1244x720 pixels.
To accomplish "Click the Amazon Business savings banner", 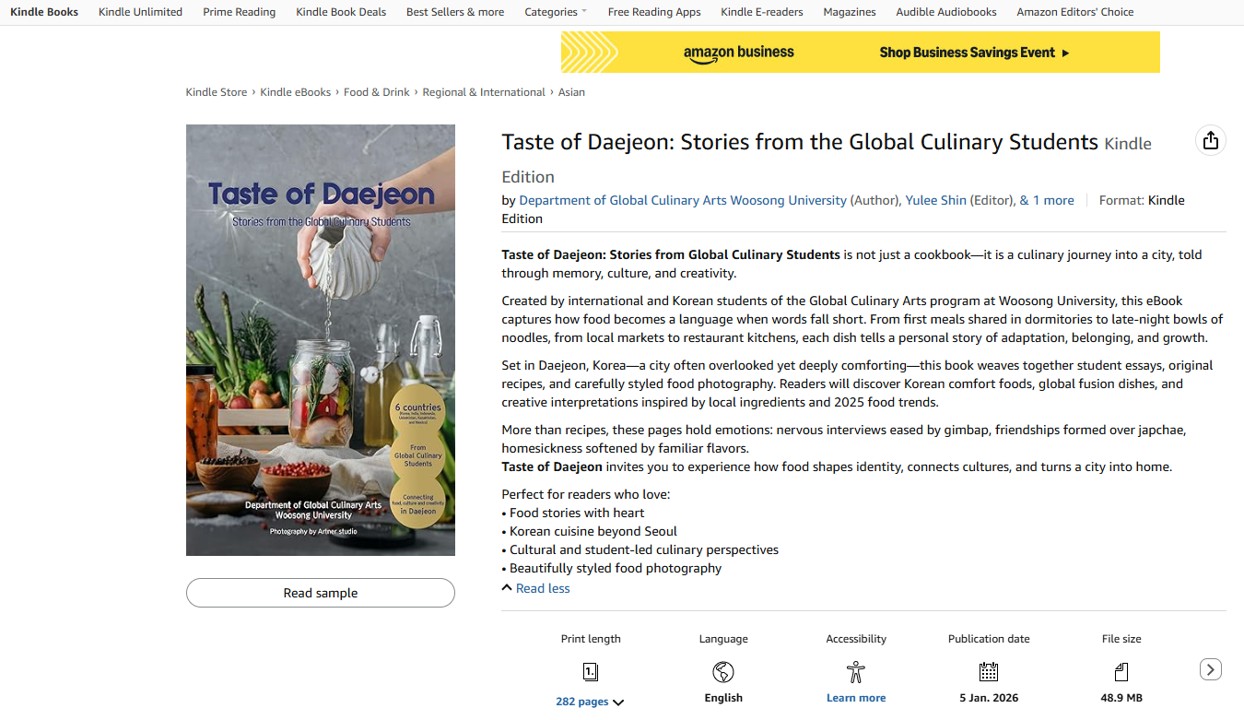I will pos(860,52).
